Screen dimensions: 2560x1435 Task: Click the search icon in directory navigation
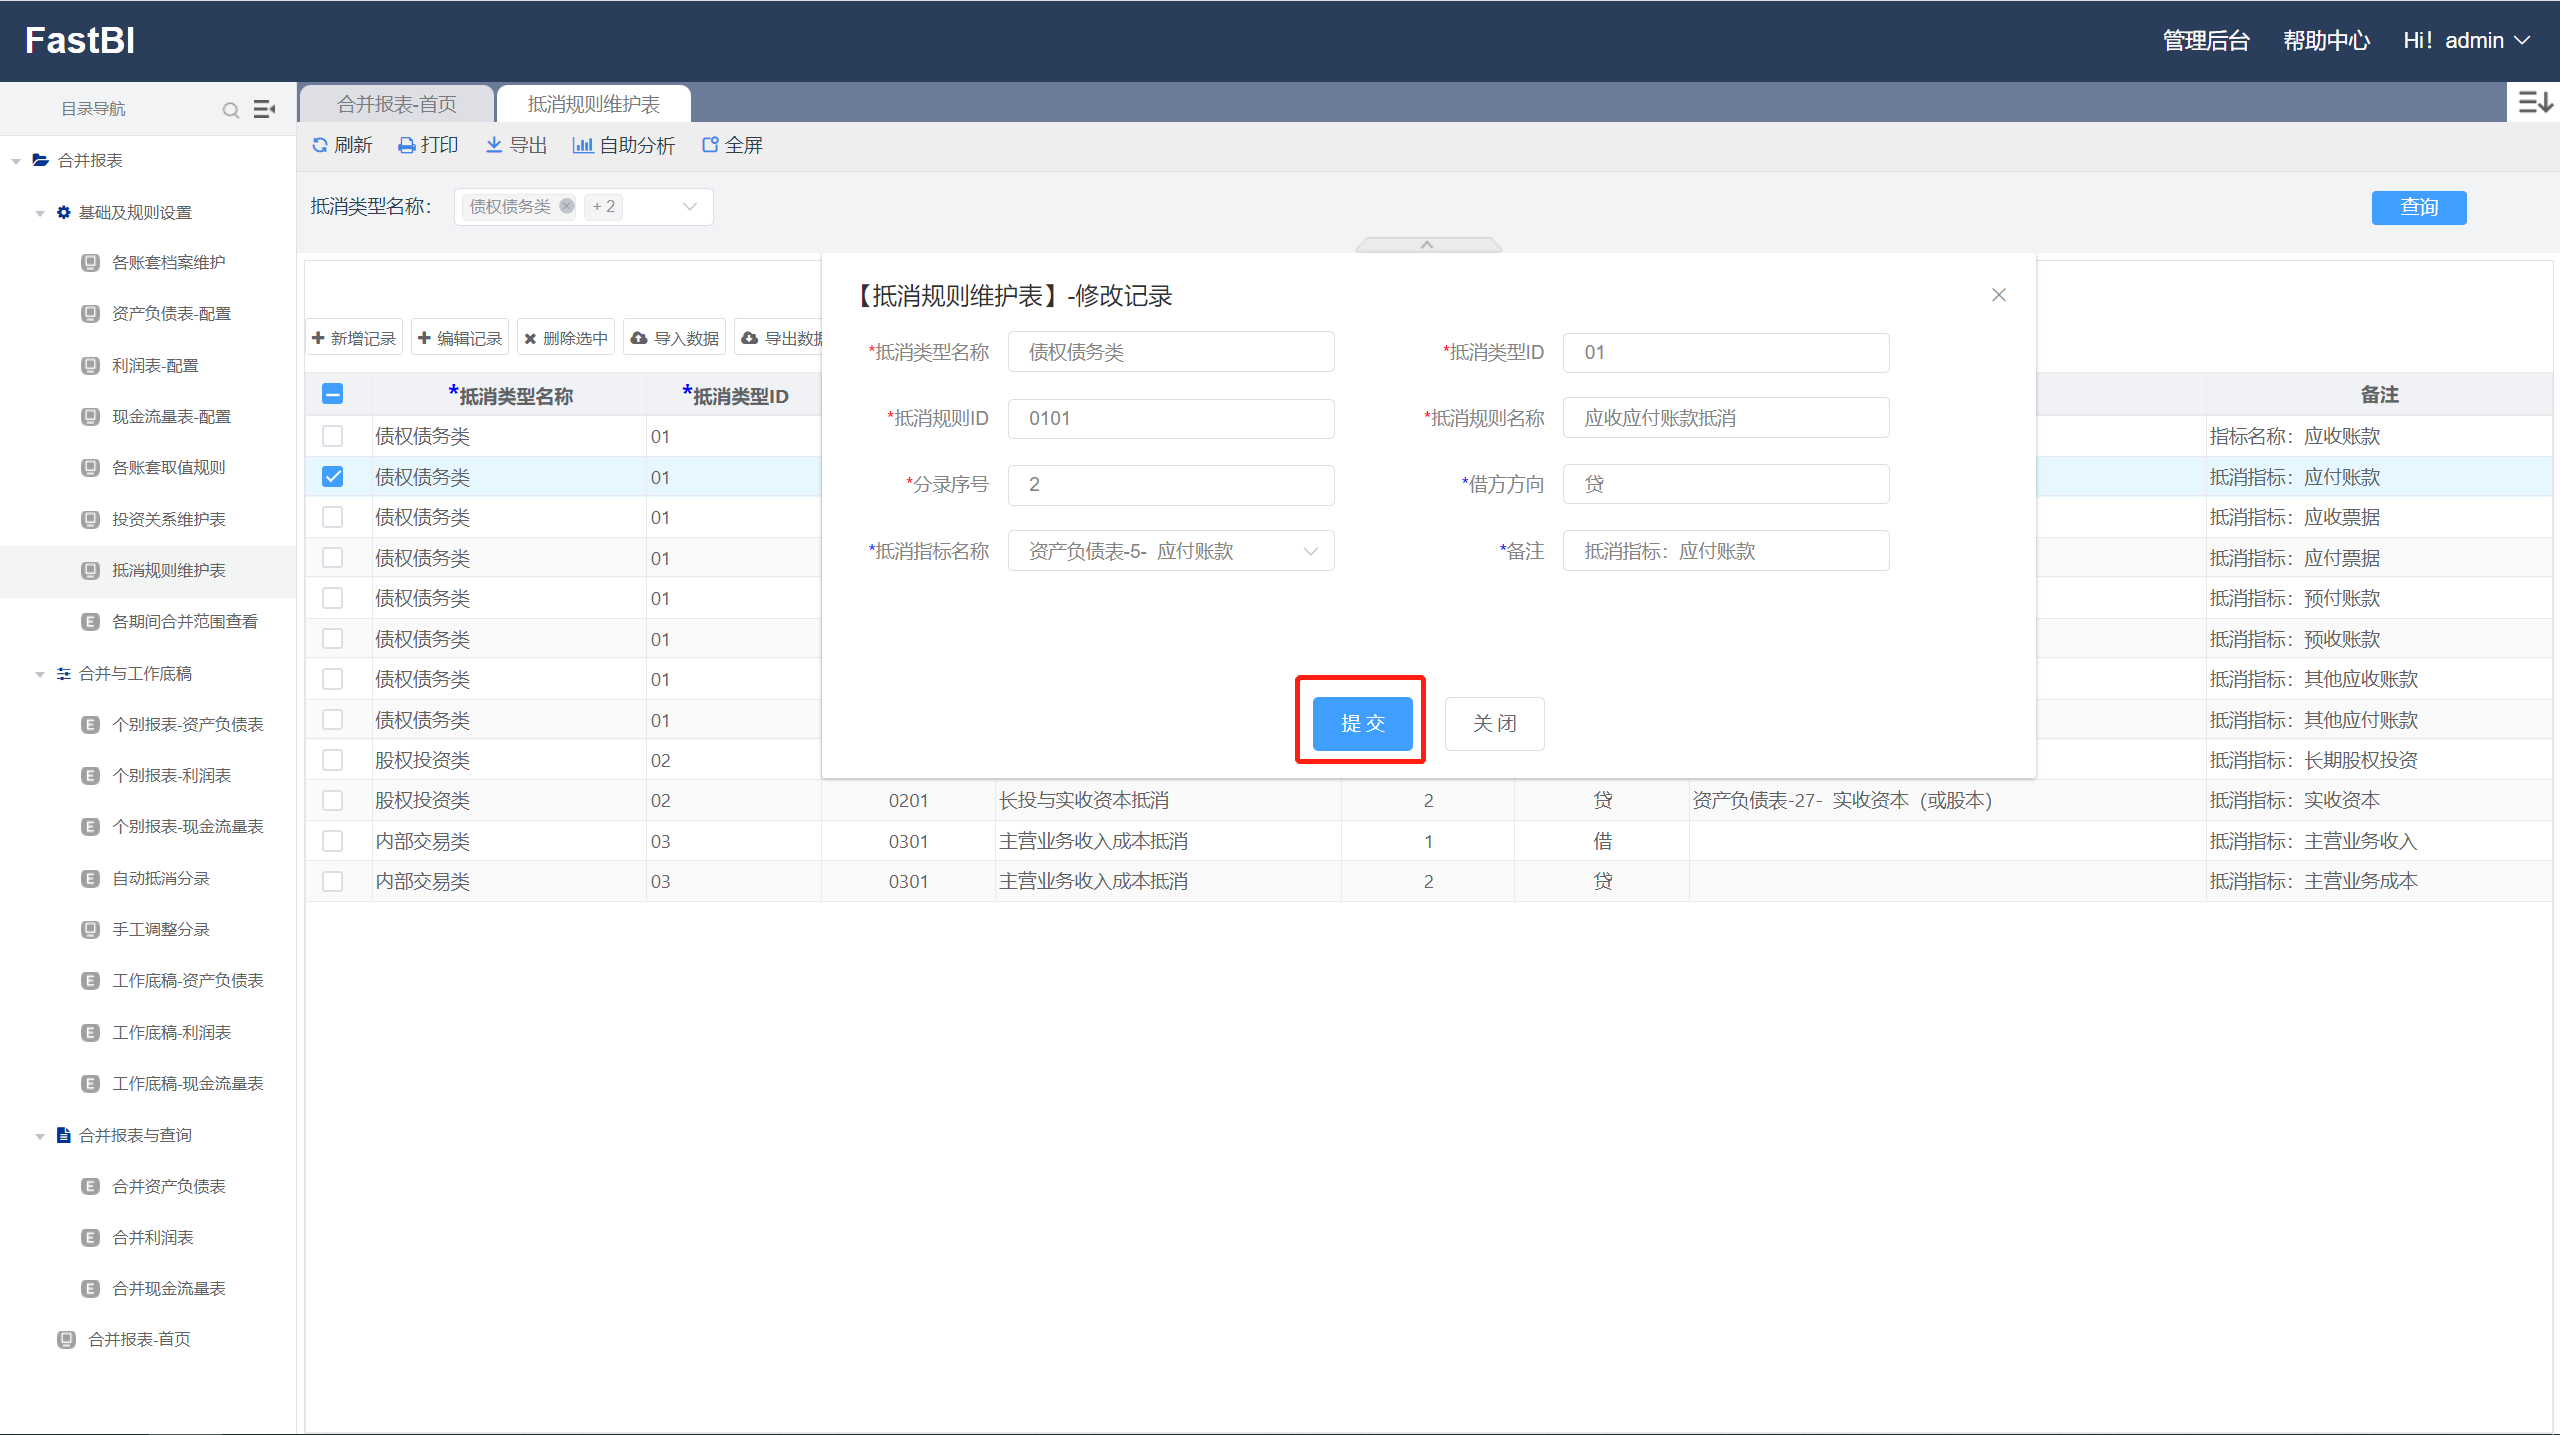click(231, 110)
